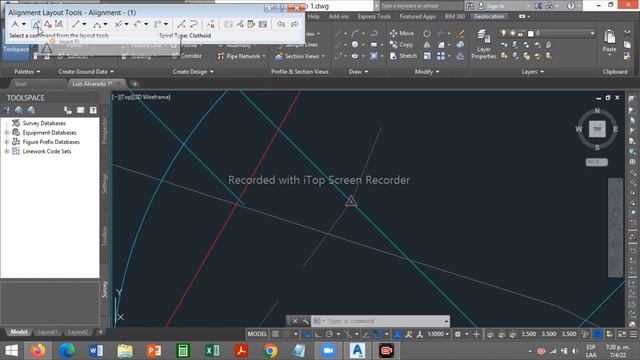Open Layer Properties manager
Screen dimensions: 640x360
(484, 44)
